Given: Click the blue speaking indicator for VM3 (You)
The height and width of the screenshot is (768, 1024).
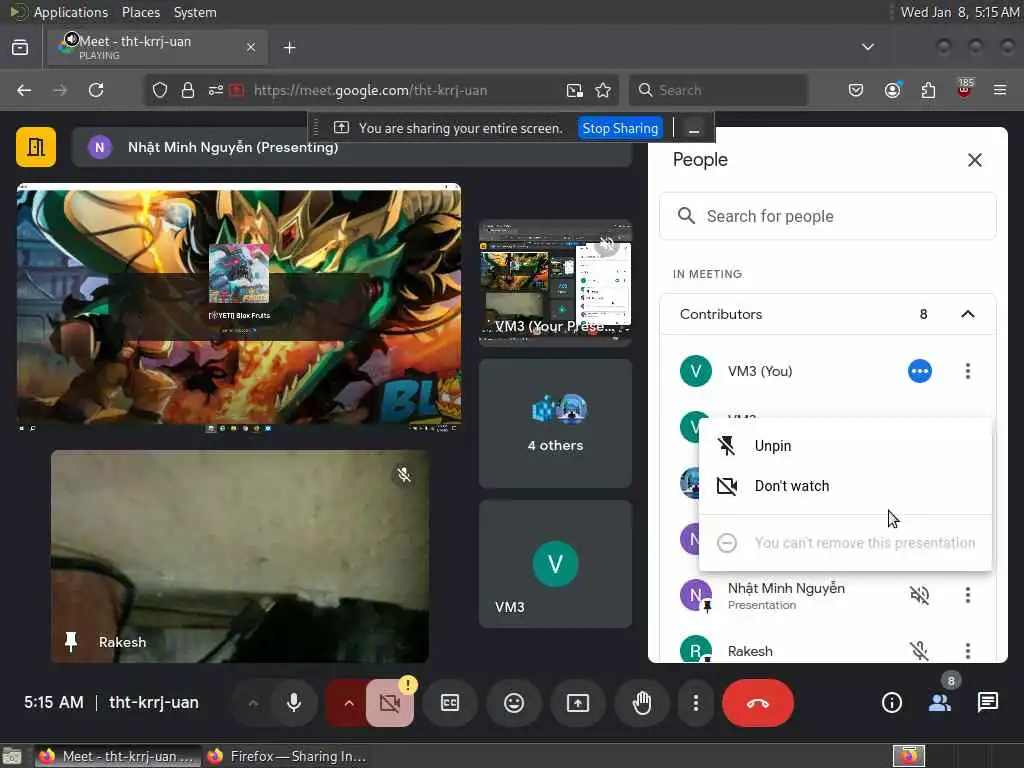Looking at the screenshot, I should (920, 371).
